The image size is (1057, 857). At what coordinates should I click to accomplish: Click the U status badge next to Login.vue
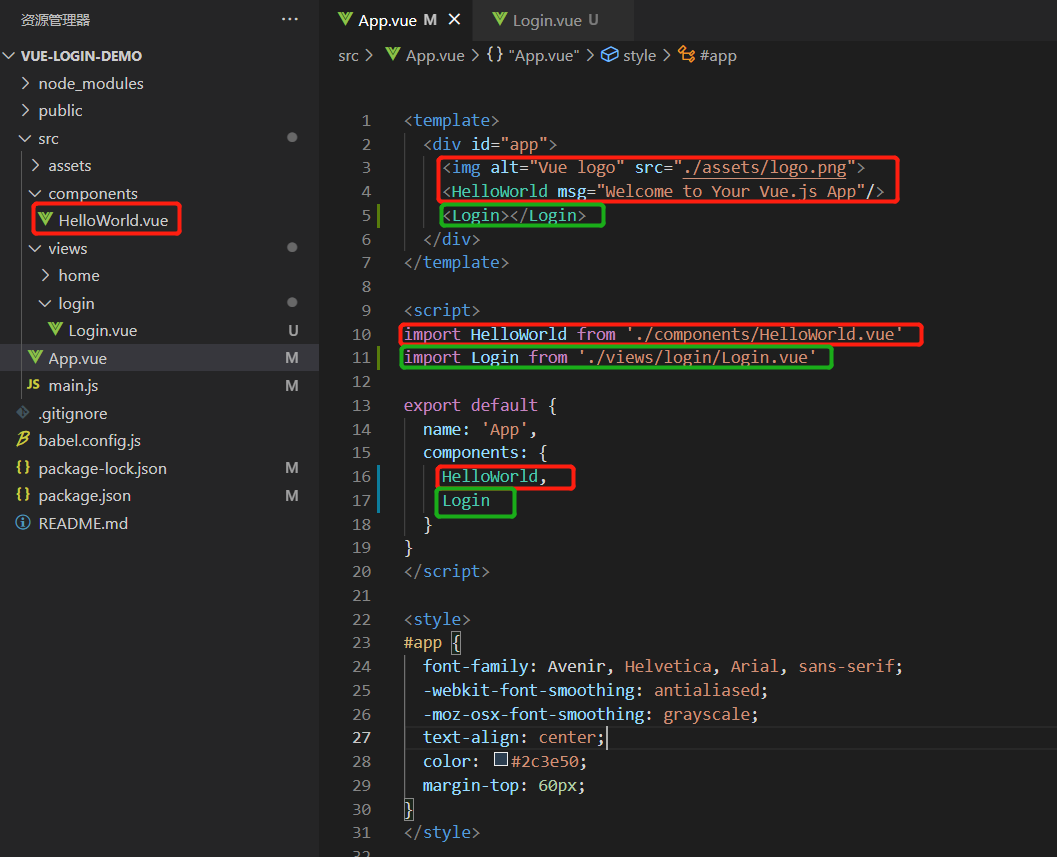tap(293, 330)
